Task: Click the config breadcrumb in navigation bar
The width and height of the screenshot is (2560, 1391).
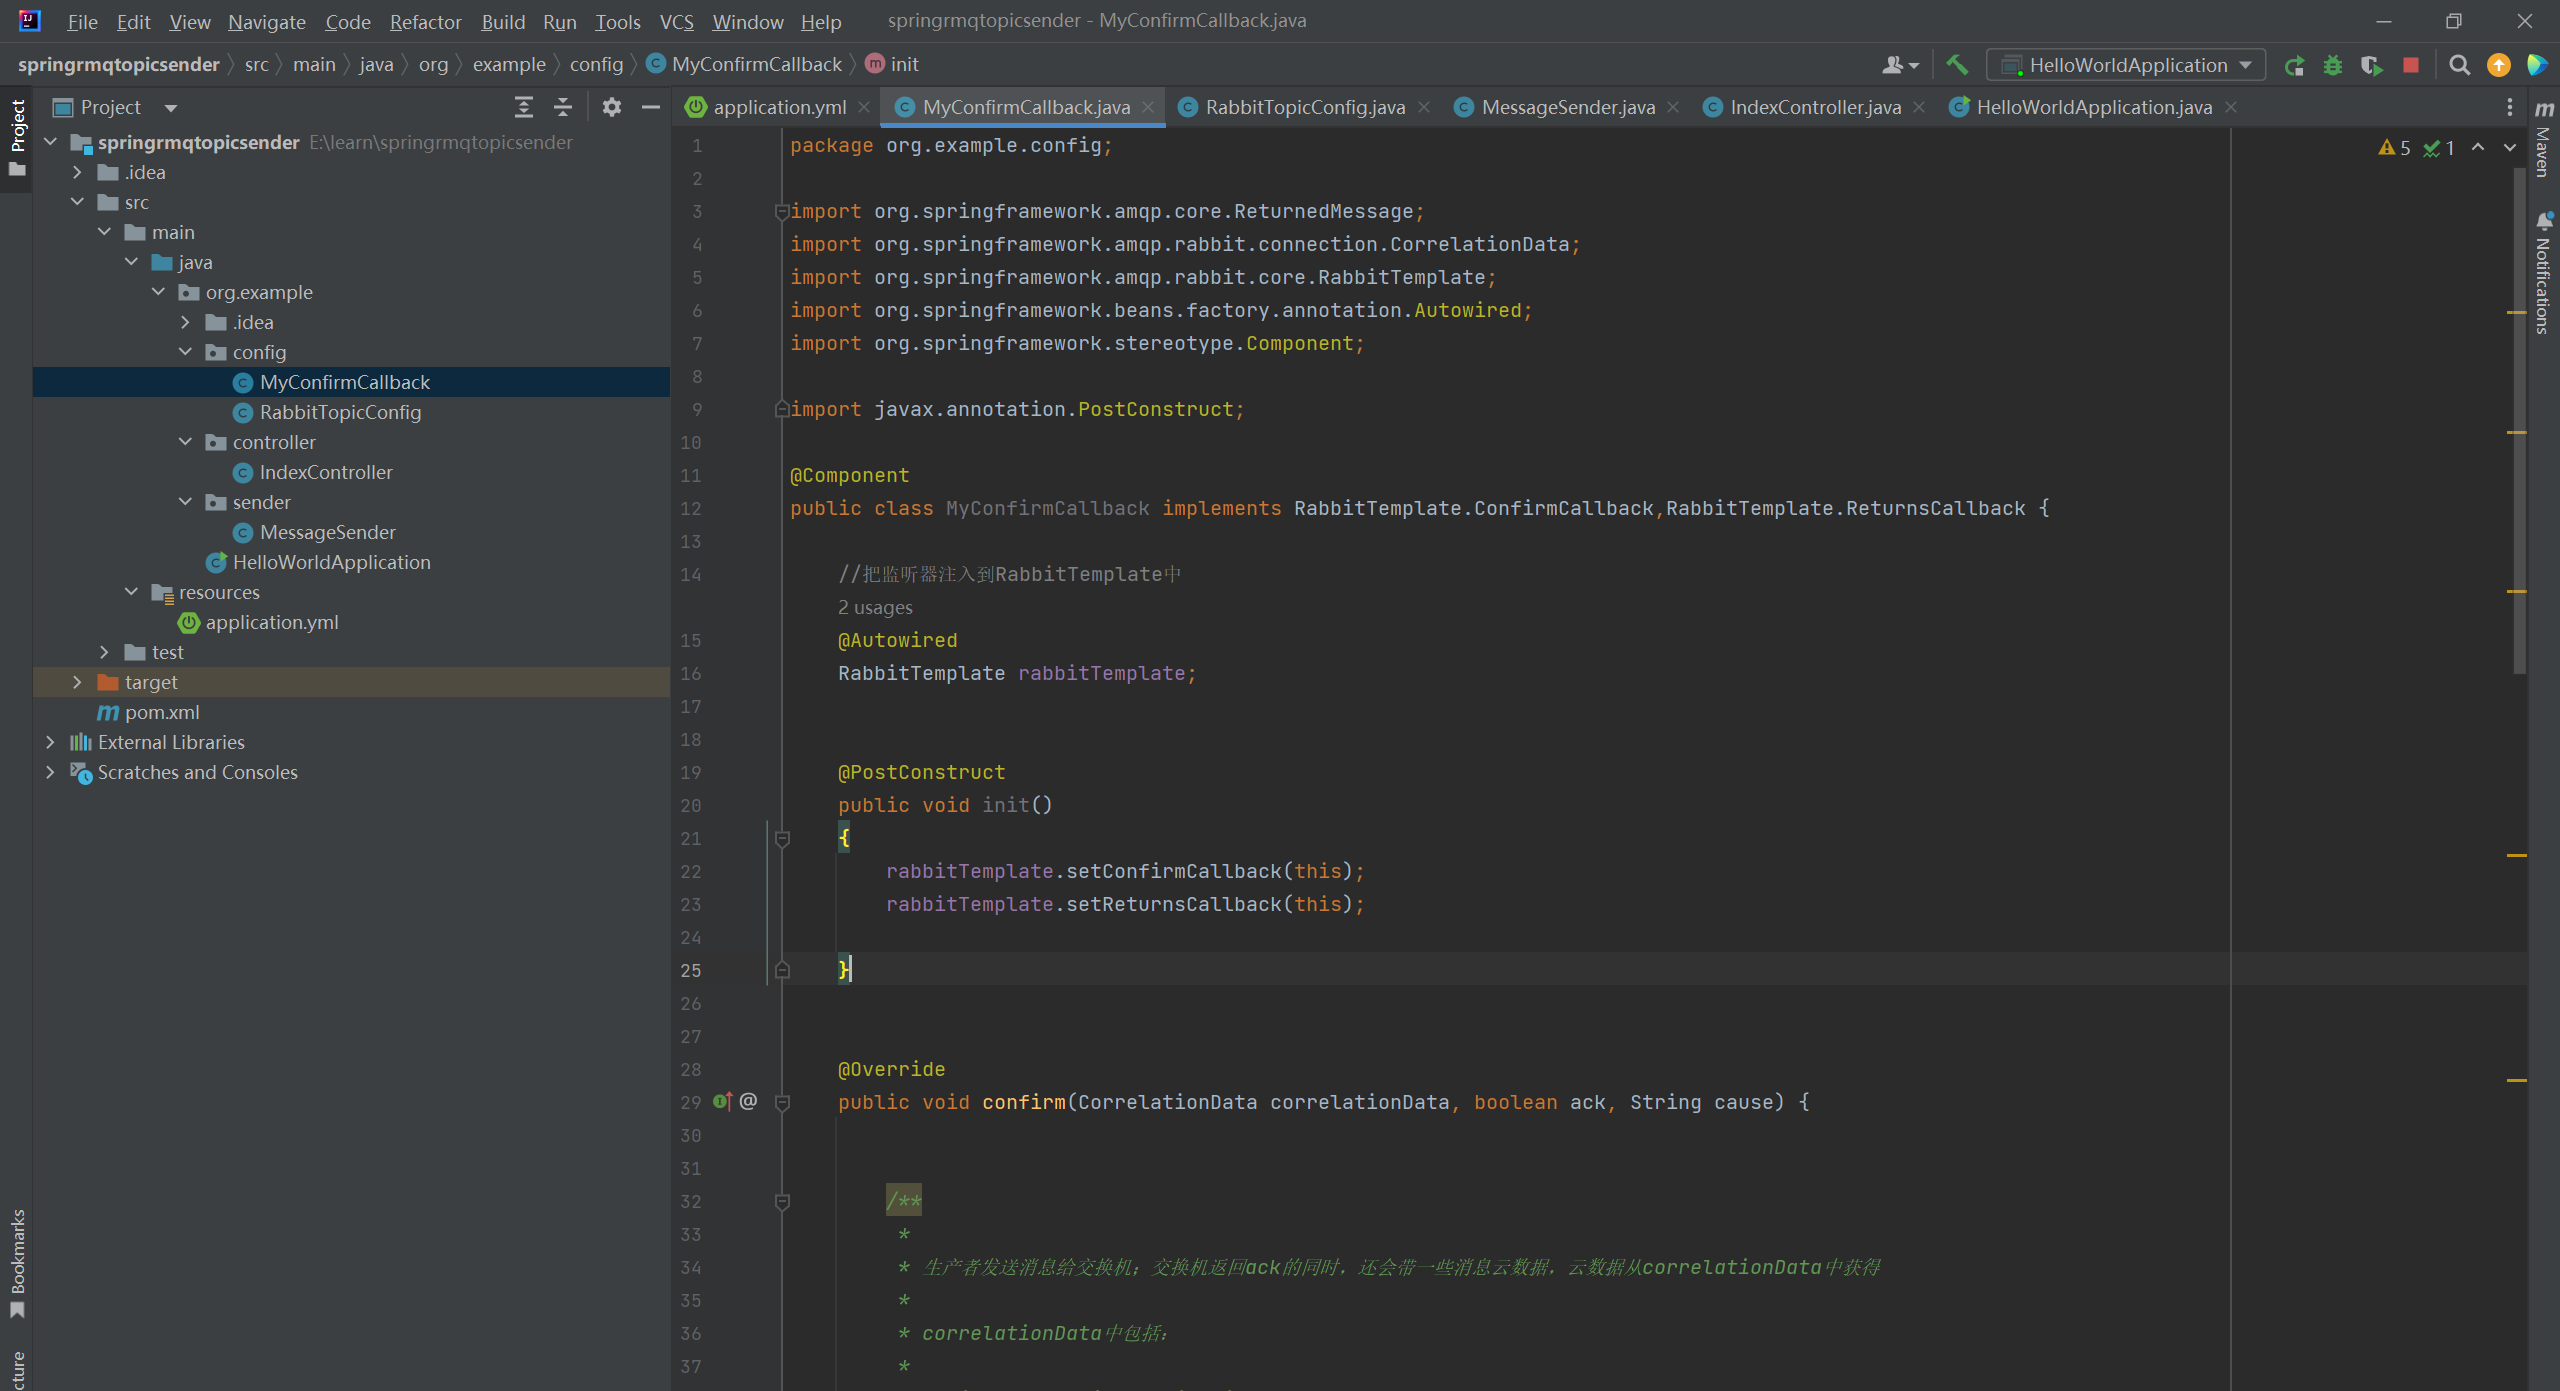Action: (596, 64)
